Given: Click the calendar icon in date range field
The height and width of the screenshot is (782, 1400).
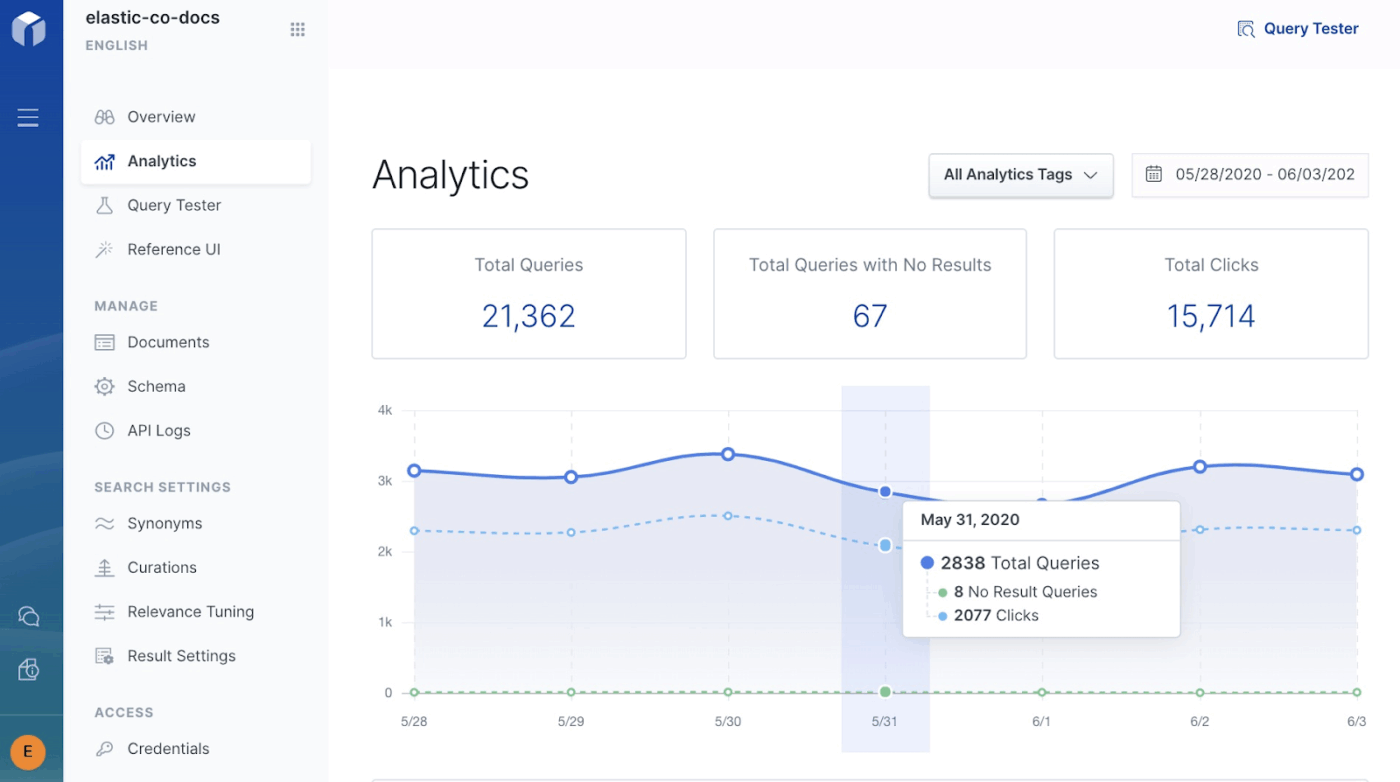Looking at the screenshot, I should [1153, 174].
